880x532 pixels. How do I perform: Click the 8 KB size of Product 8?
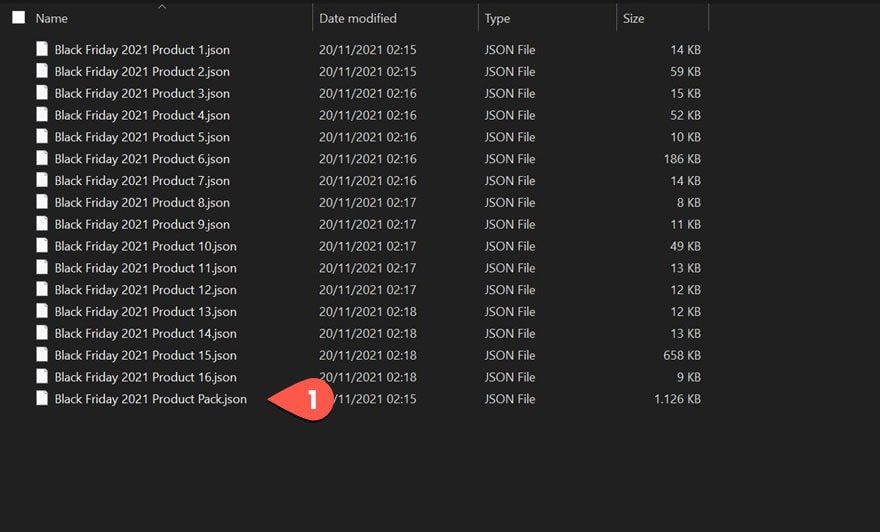coord(689,203)
